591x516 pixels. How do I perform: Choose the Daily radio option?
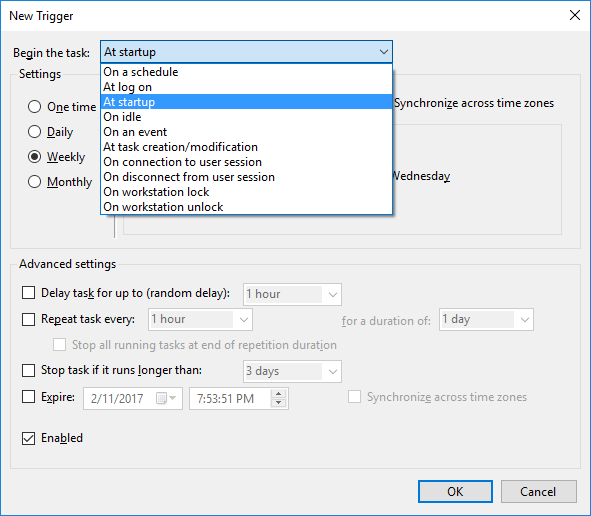coord(34,132)
